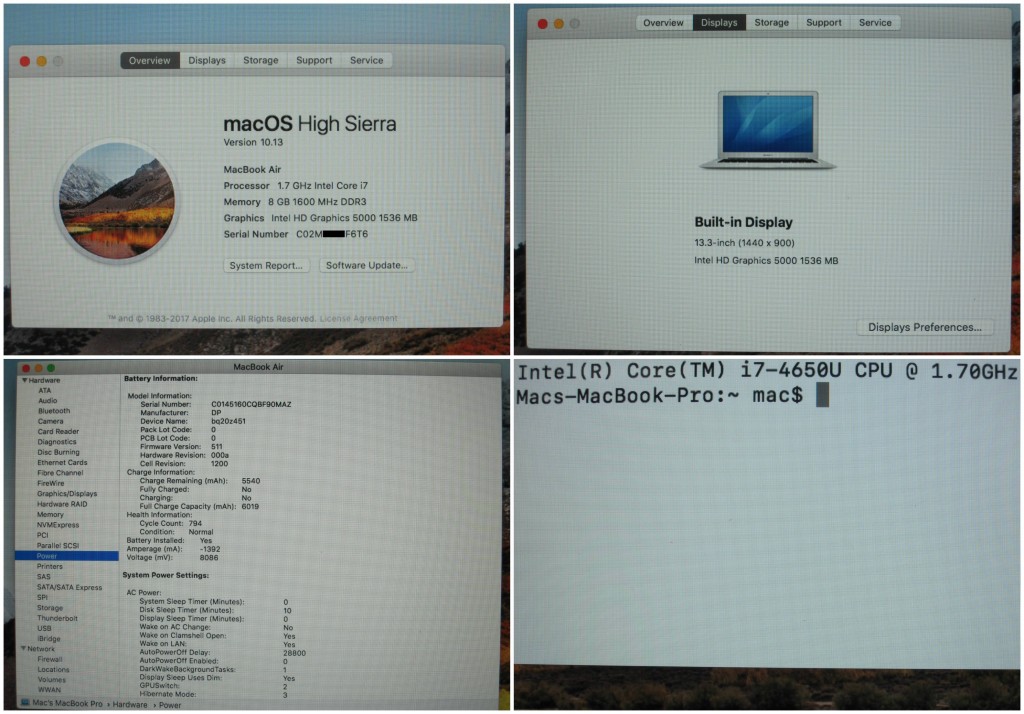Select NVMExpress in the sidebar

[x=58, y=525]
